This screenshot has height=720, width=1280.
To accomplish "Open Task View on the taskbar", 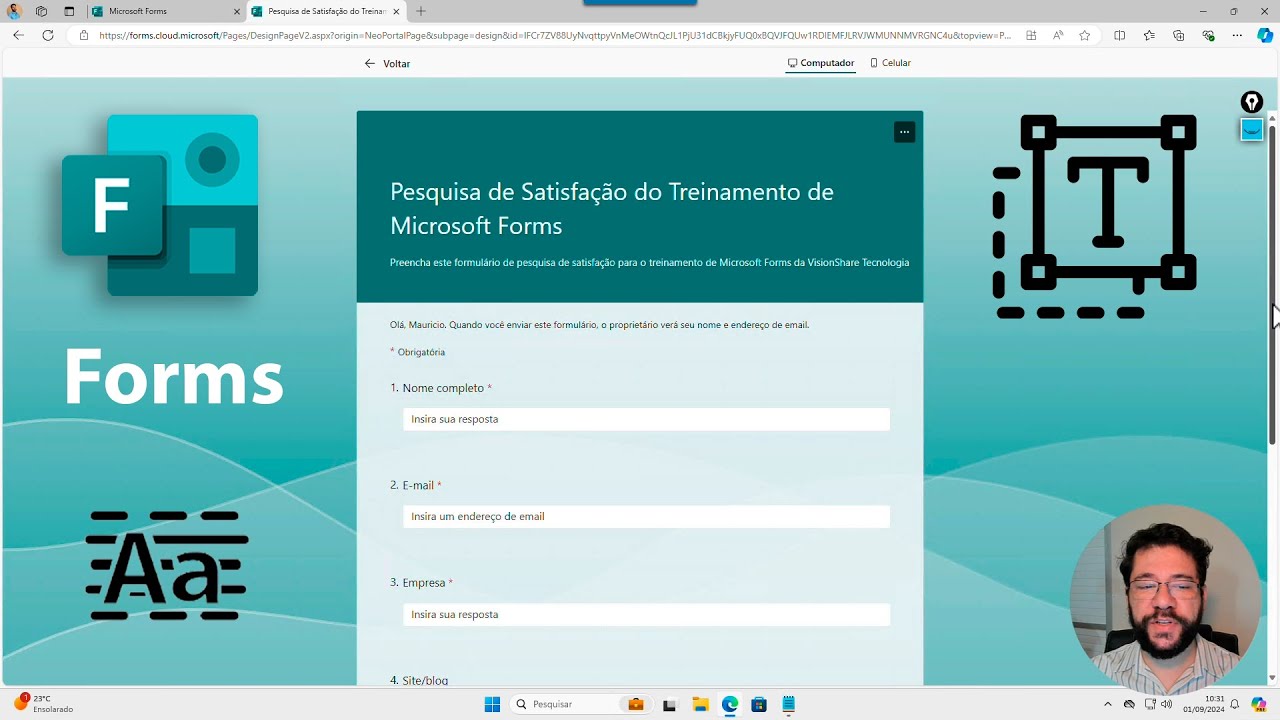I will (x=670, y=704).
